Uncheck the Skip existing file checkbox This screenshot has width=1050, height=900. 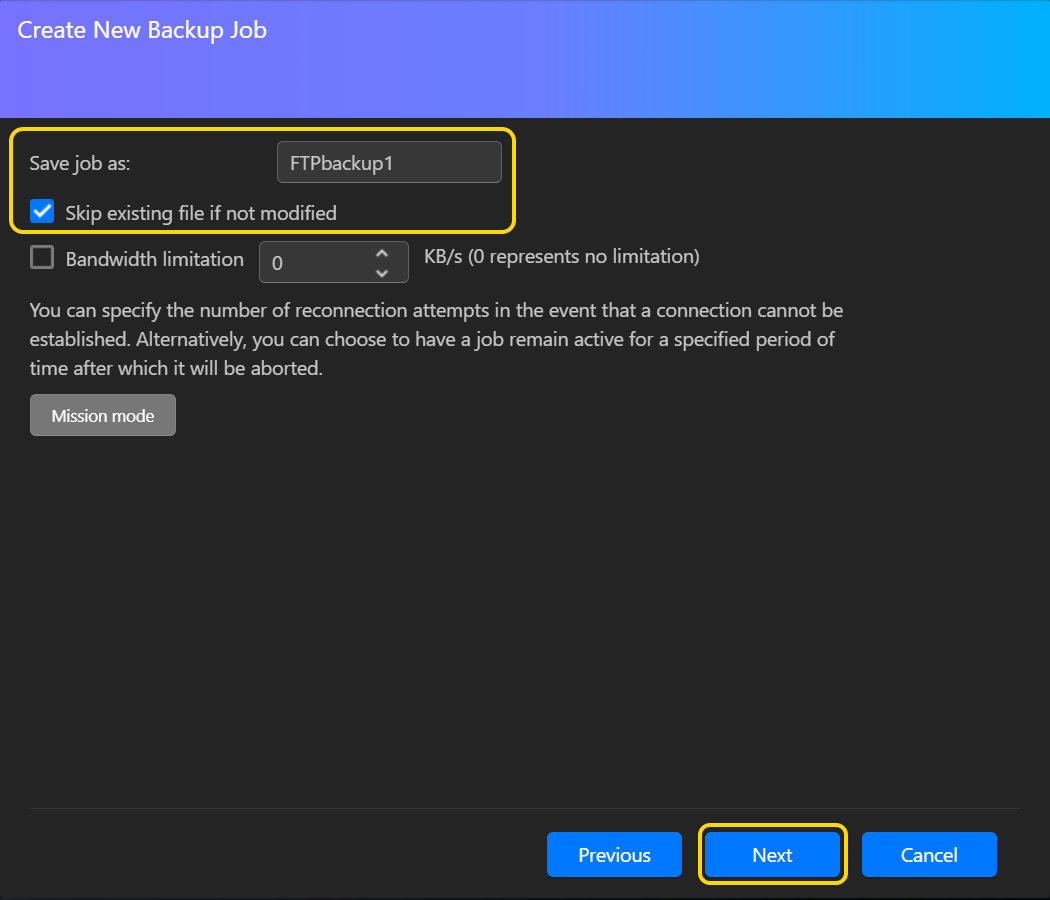click(x=42, y=211)
